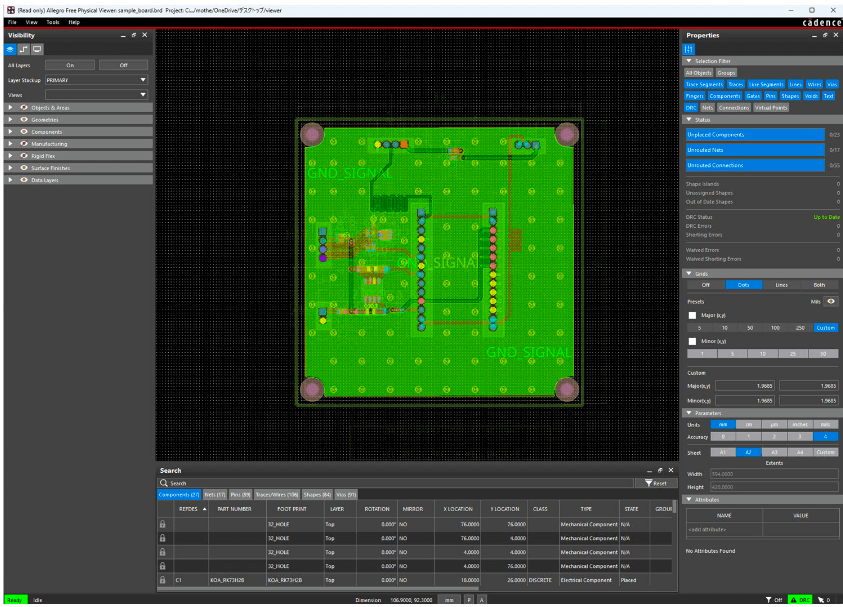
Task: Click the Major (x,y) grid color swatch
Action: 692,315
